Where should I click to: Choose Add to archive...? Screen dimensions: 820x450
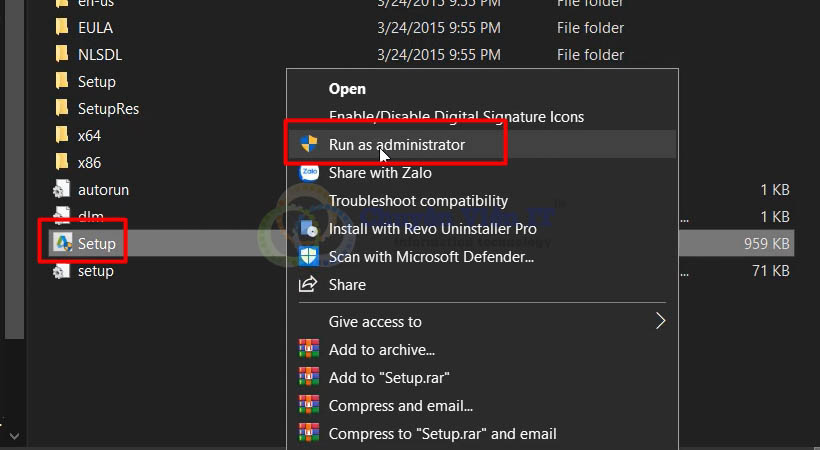pos(382,350)
